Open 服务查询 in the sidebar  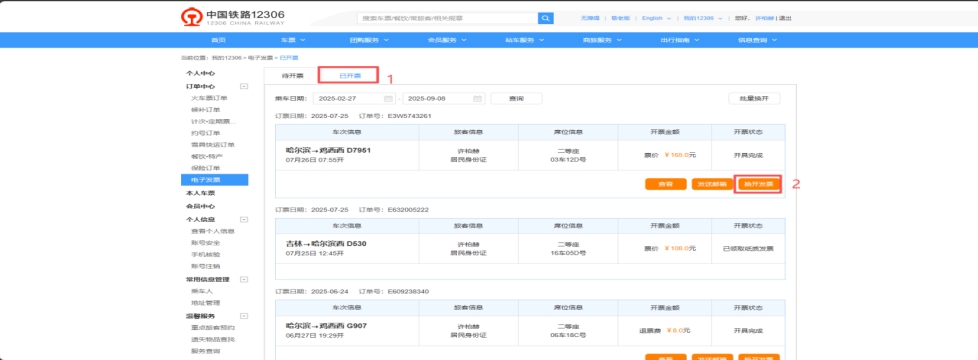206,351
